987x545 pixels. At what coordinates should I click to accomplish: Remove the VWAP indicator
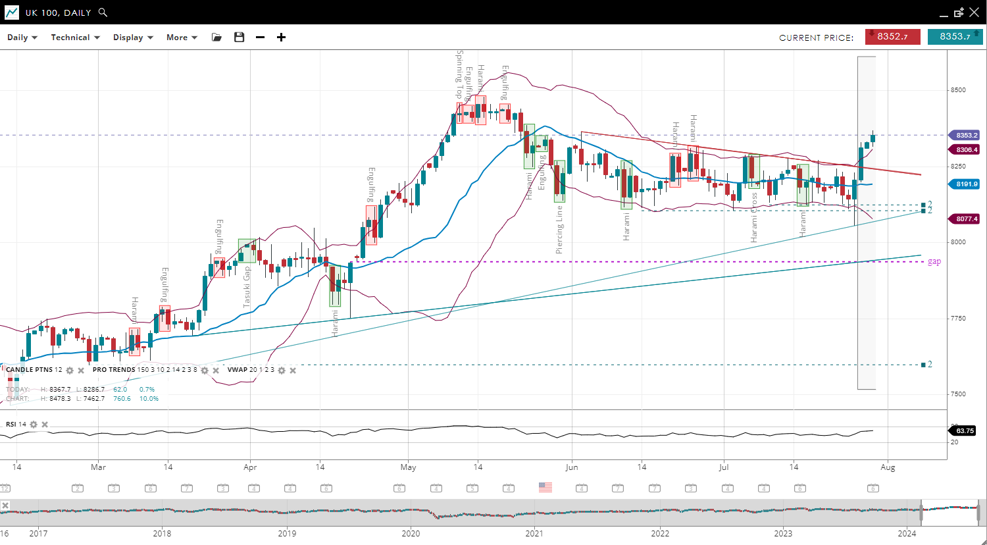[x=293, y=370]
